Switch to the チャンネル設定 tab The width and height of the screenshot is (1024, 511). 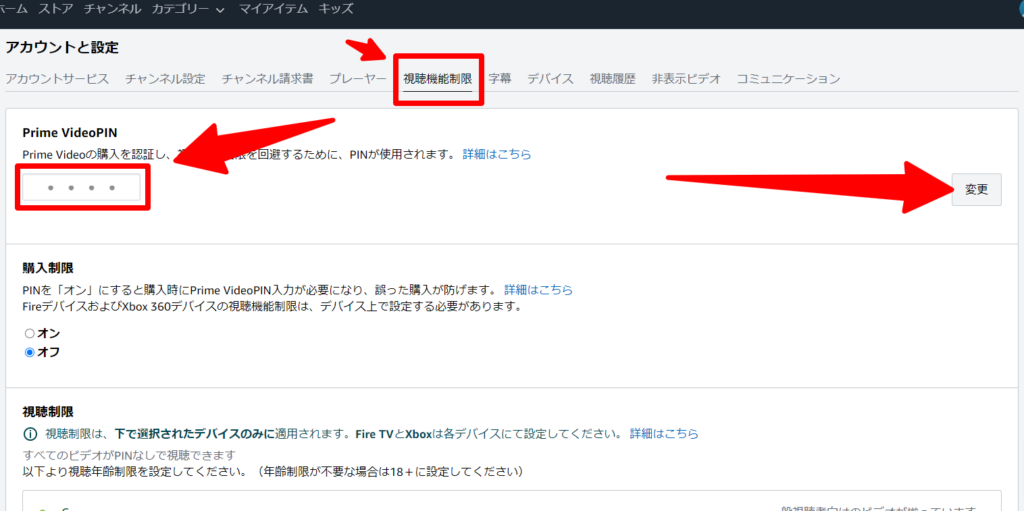(x=165, y=79)
